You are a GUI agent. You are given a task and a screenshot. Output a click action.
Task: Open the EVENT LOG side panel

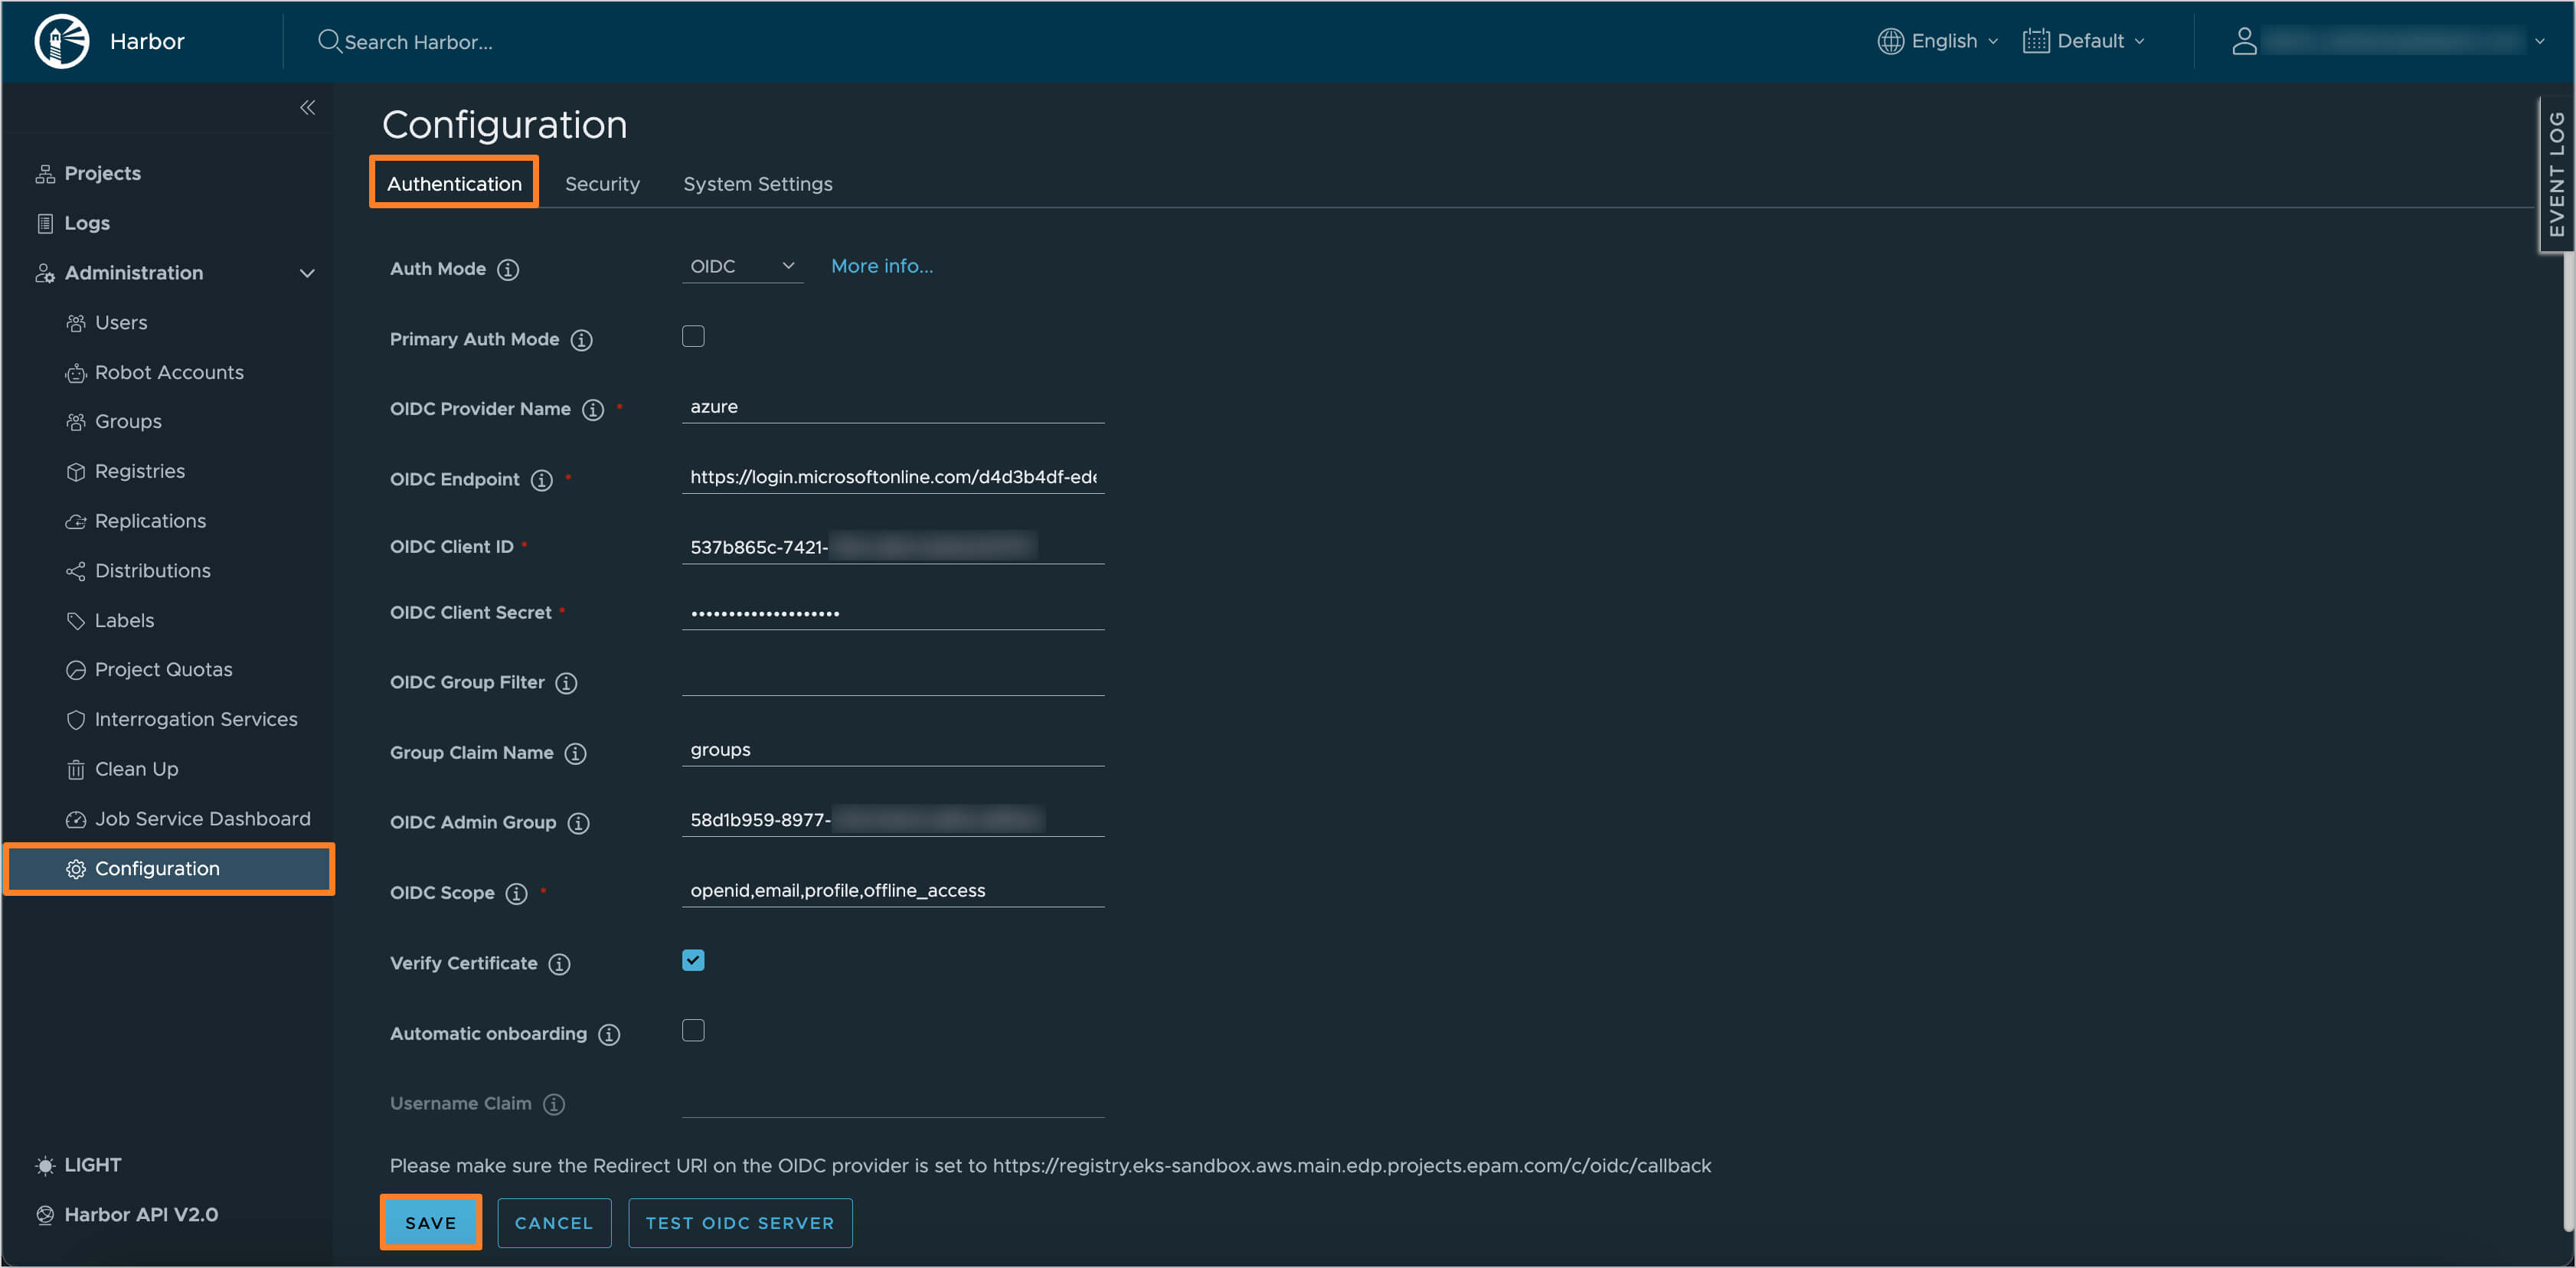click(2556, 174)
